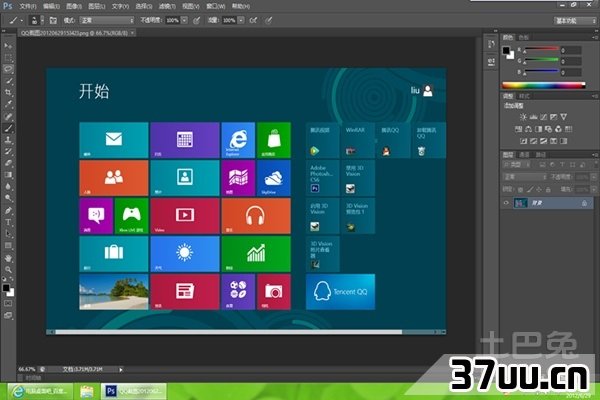Open the History panel icon
600x400 pixels.
tap(491, 44)
